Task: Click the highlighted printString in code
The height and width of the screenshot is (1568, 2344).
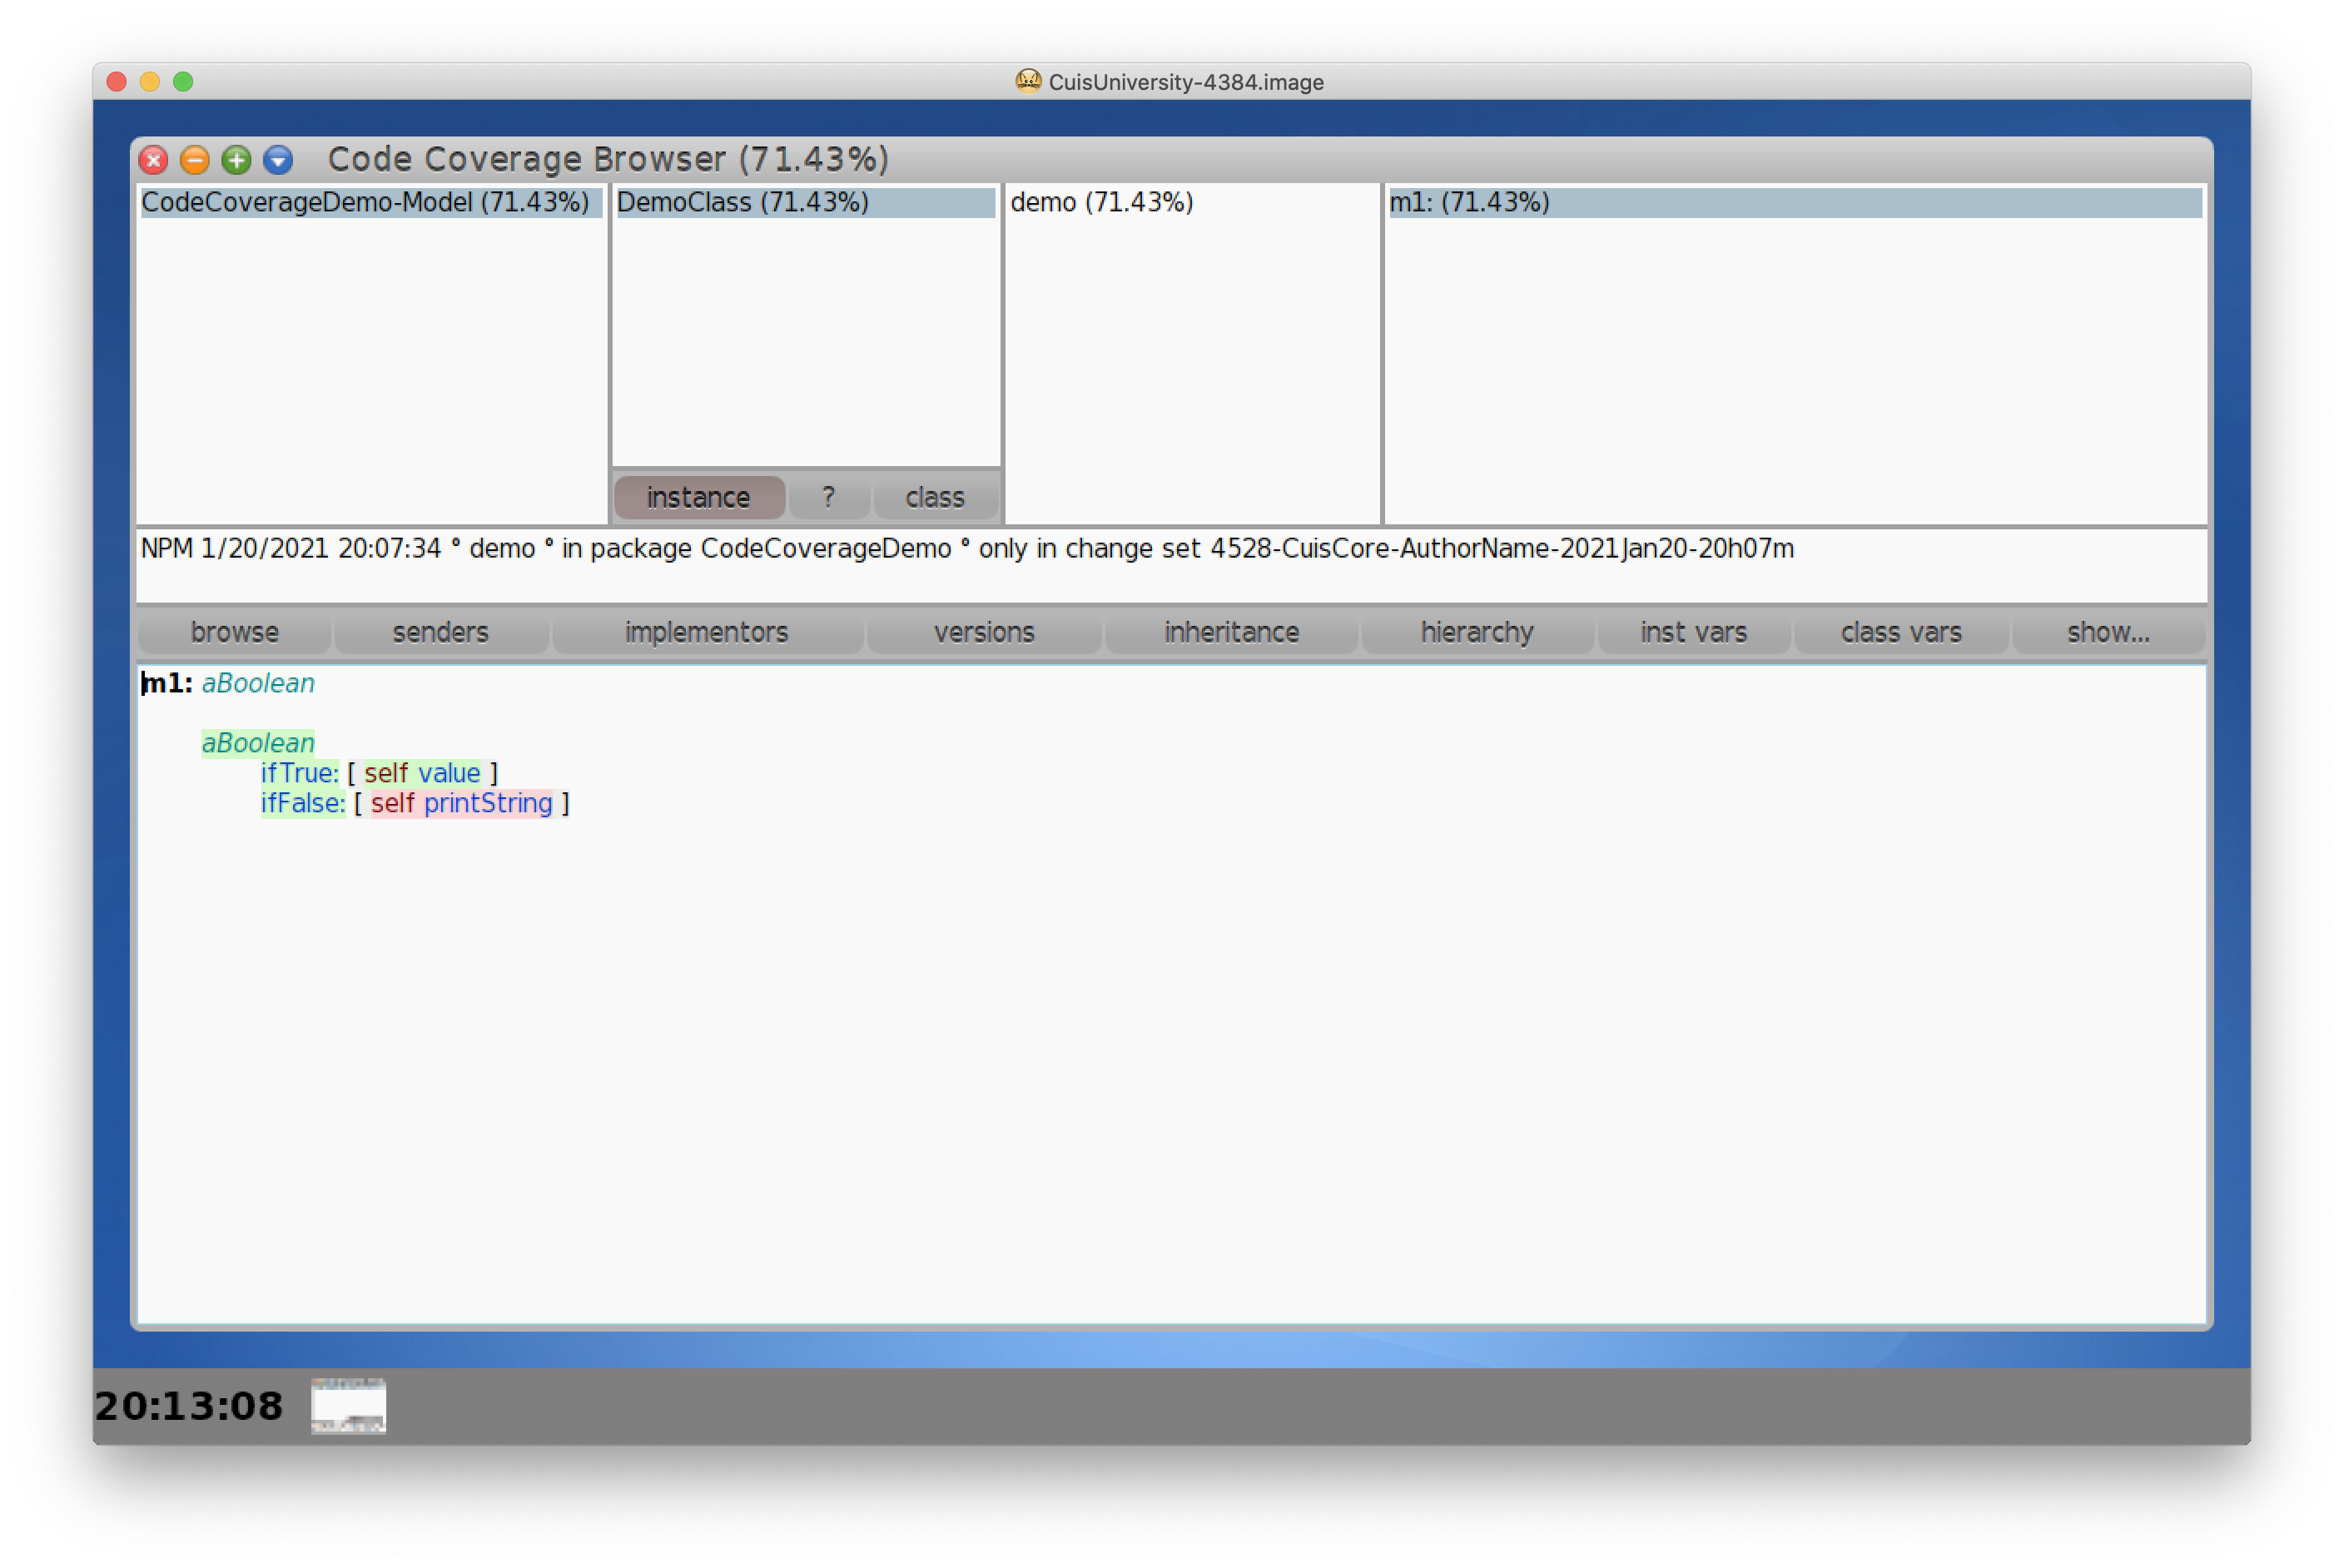Action: pyautogui.click(x=488, y=803)
